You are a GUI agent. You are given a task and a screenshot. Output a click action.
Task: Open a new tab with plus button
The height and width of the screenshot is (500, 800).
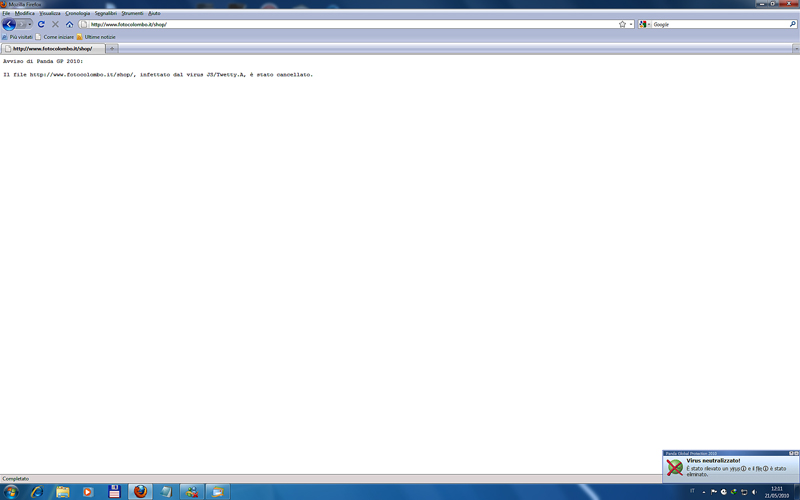pyautogui.click(x=112, y=48)
